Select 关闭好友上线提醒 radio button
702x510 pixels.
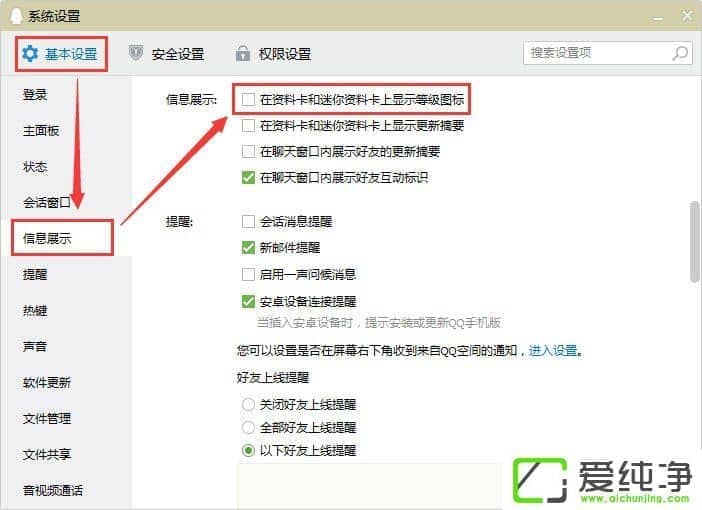(x=248, y=405)
